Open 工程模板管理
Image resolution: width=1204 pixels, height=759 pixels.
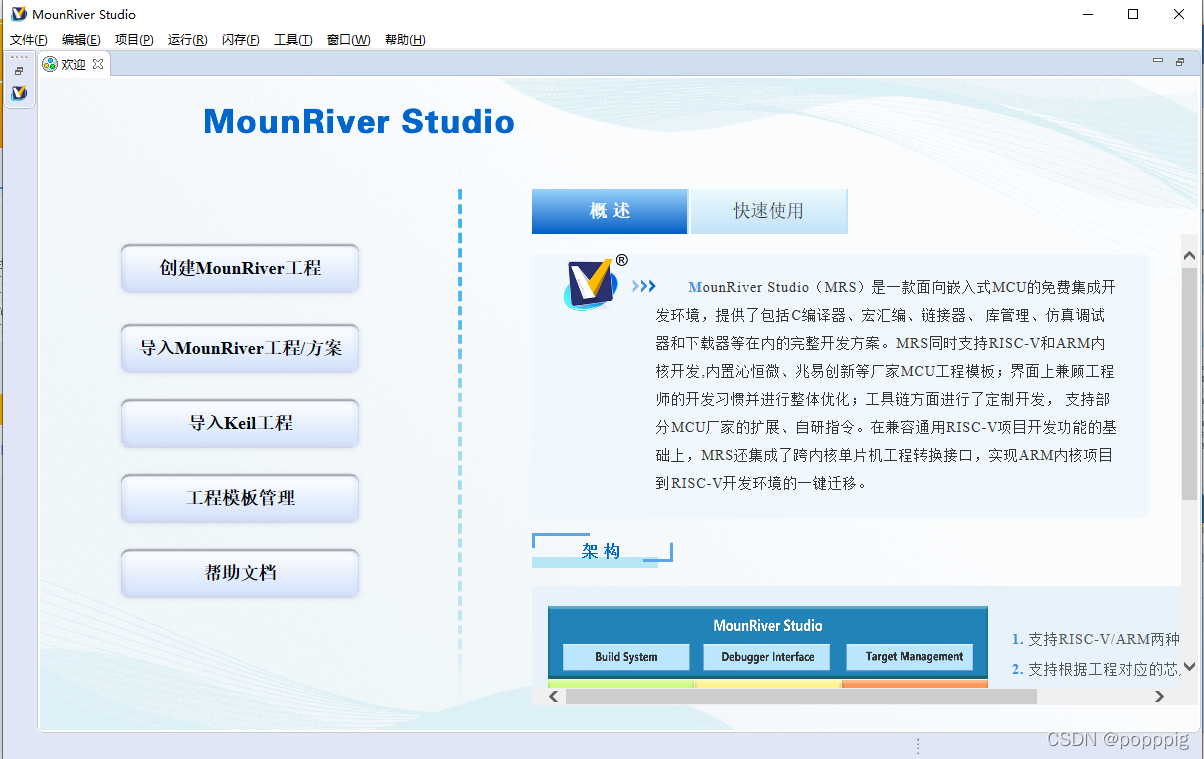point(240,498)
